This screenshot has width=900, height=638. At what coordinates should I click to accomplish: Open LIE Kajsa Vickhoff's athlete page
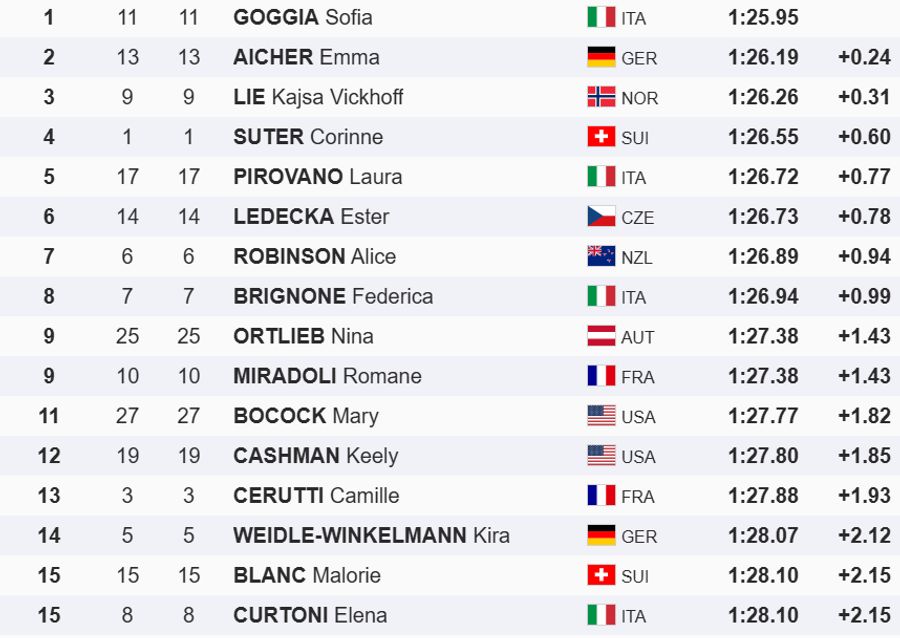[318, 97]
